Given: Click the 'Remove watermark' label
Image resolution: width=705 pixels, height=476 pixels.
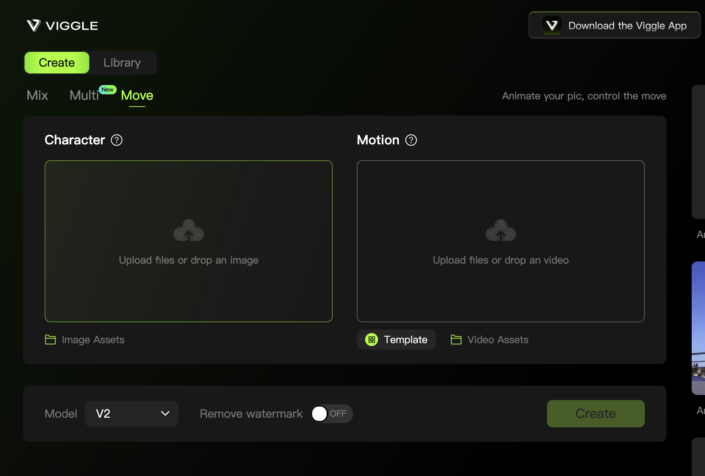Looking at the screenshot, I should pyautogui.click(x=251, y=414).
